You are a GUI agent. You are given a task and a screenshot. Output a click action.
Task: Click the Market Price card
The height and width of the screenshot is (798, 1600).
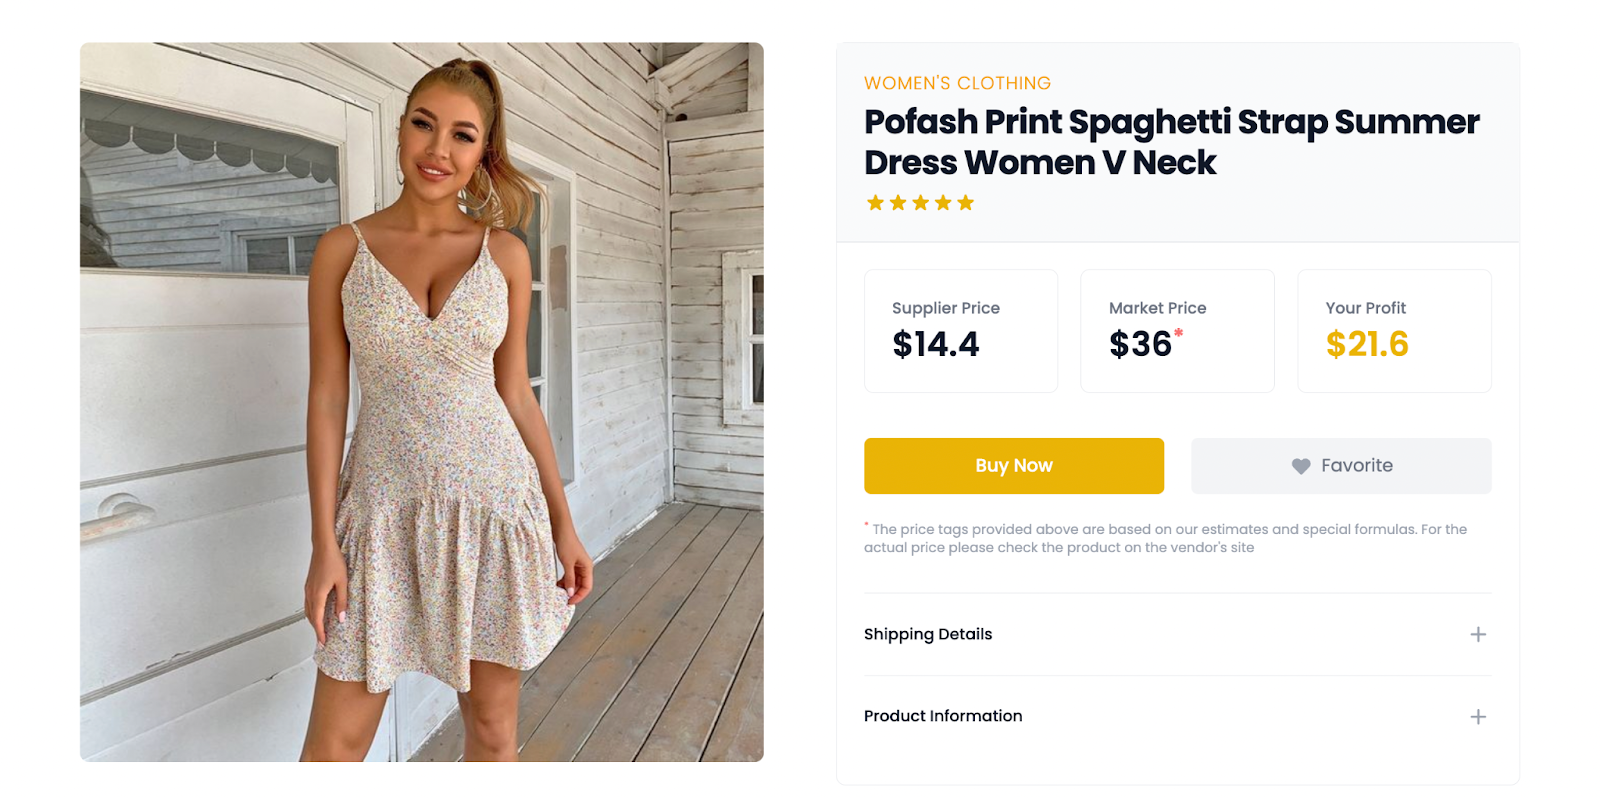tap(1177, 331)
